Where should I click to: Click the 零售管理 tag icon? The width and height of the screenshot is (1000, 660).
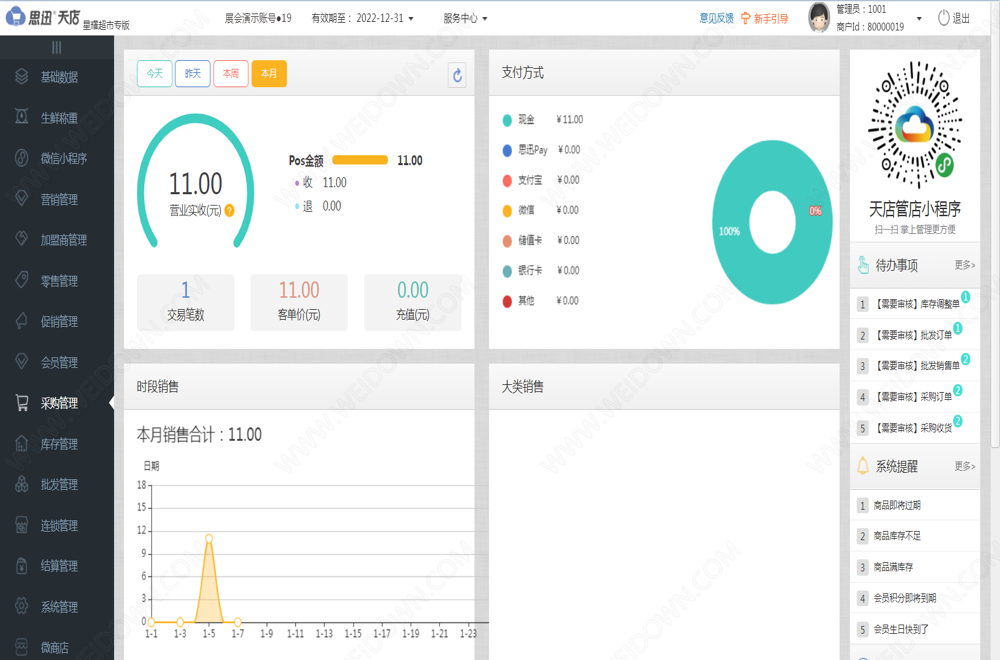click(22, 281)
